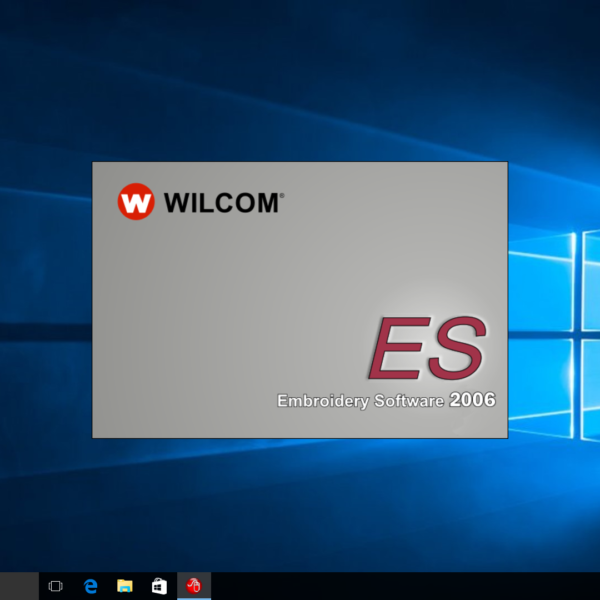Click the registered trademark symbol beside WILCOM
The image size is (600, 600).
pos(282,196)
